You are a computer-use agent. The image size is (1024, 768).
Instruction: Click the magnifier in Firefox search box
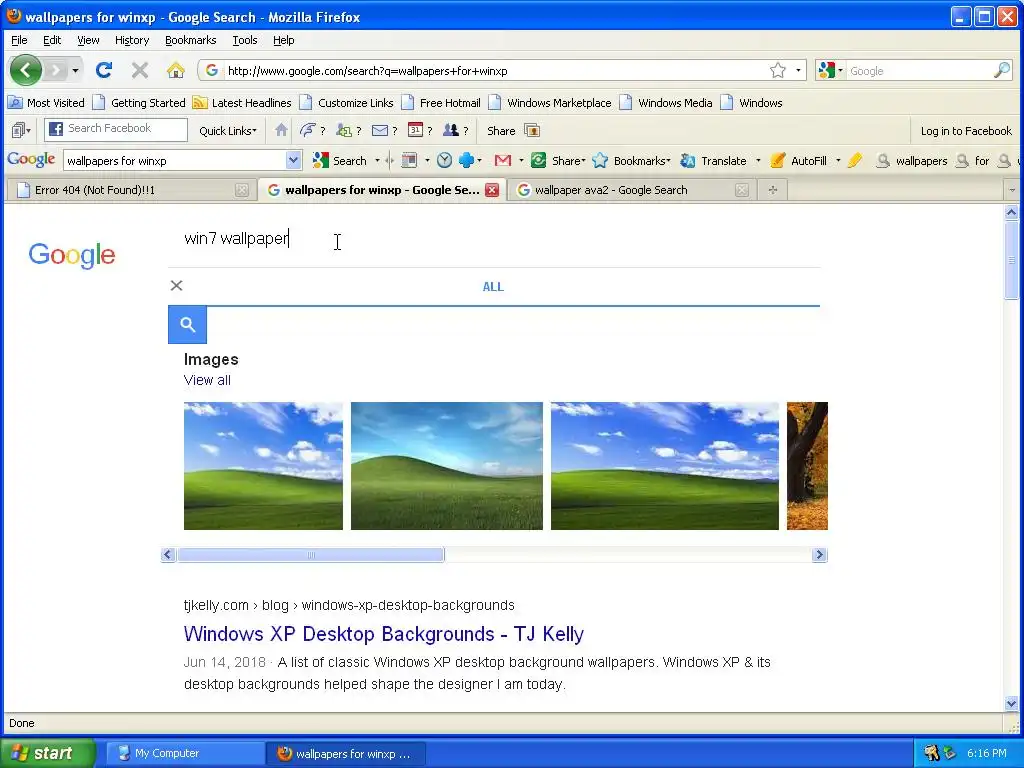(x=1002, y=70)
